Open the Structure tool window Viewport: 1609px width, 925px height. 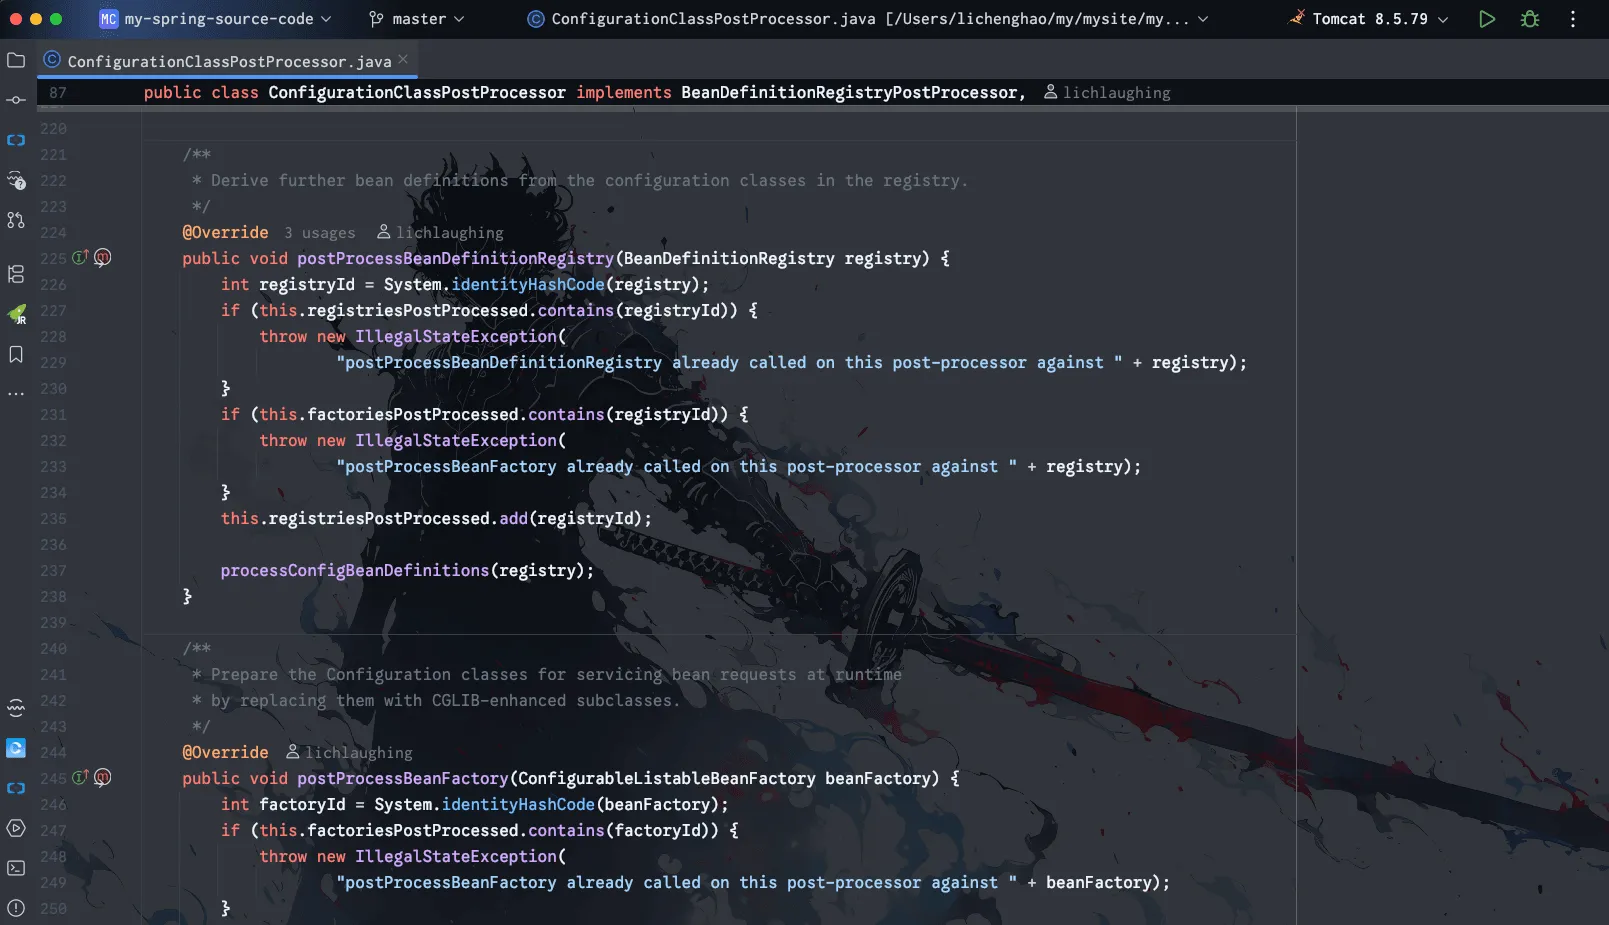pos(16,274)
